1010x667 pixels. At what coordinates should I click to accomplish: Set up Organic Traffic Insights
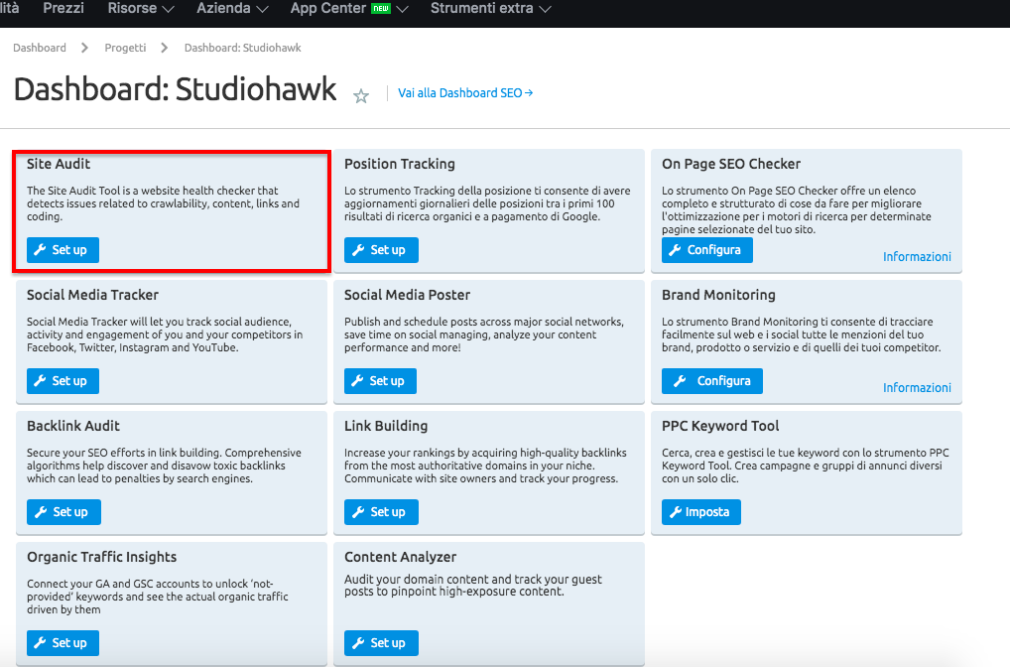(x=62, y=643)
